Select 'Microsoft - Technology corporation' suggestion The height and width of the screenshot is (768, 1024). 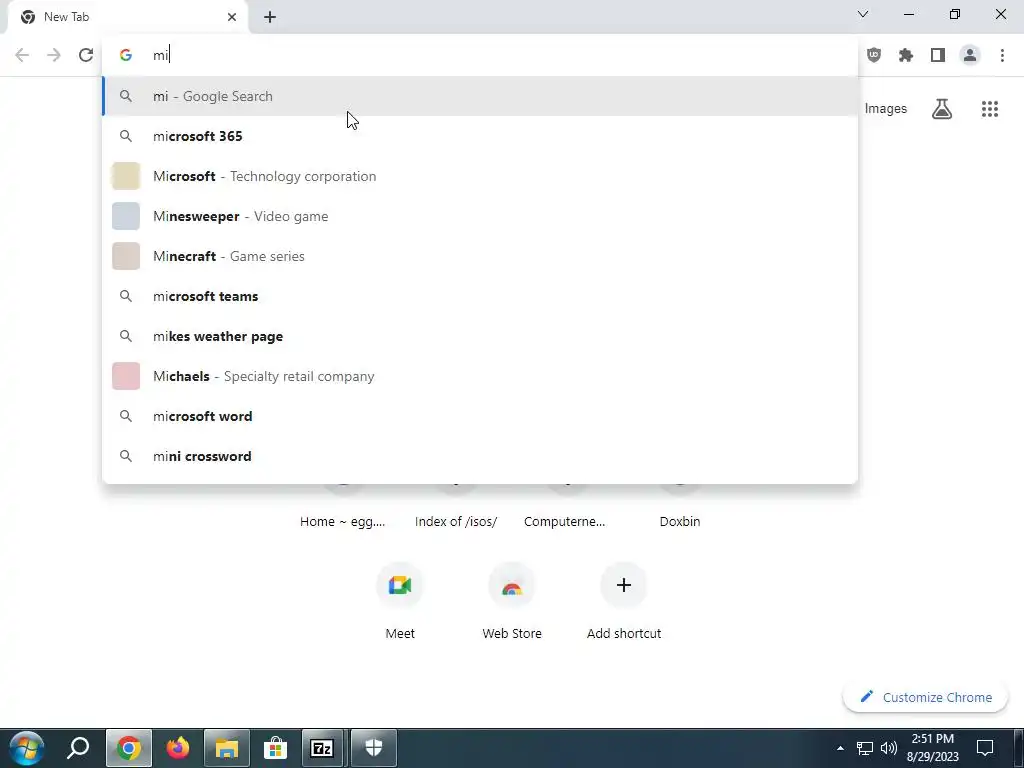point(480,176)
